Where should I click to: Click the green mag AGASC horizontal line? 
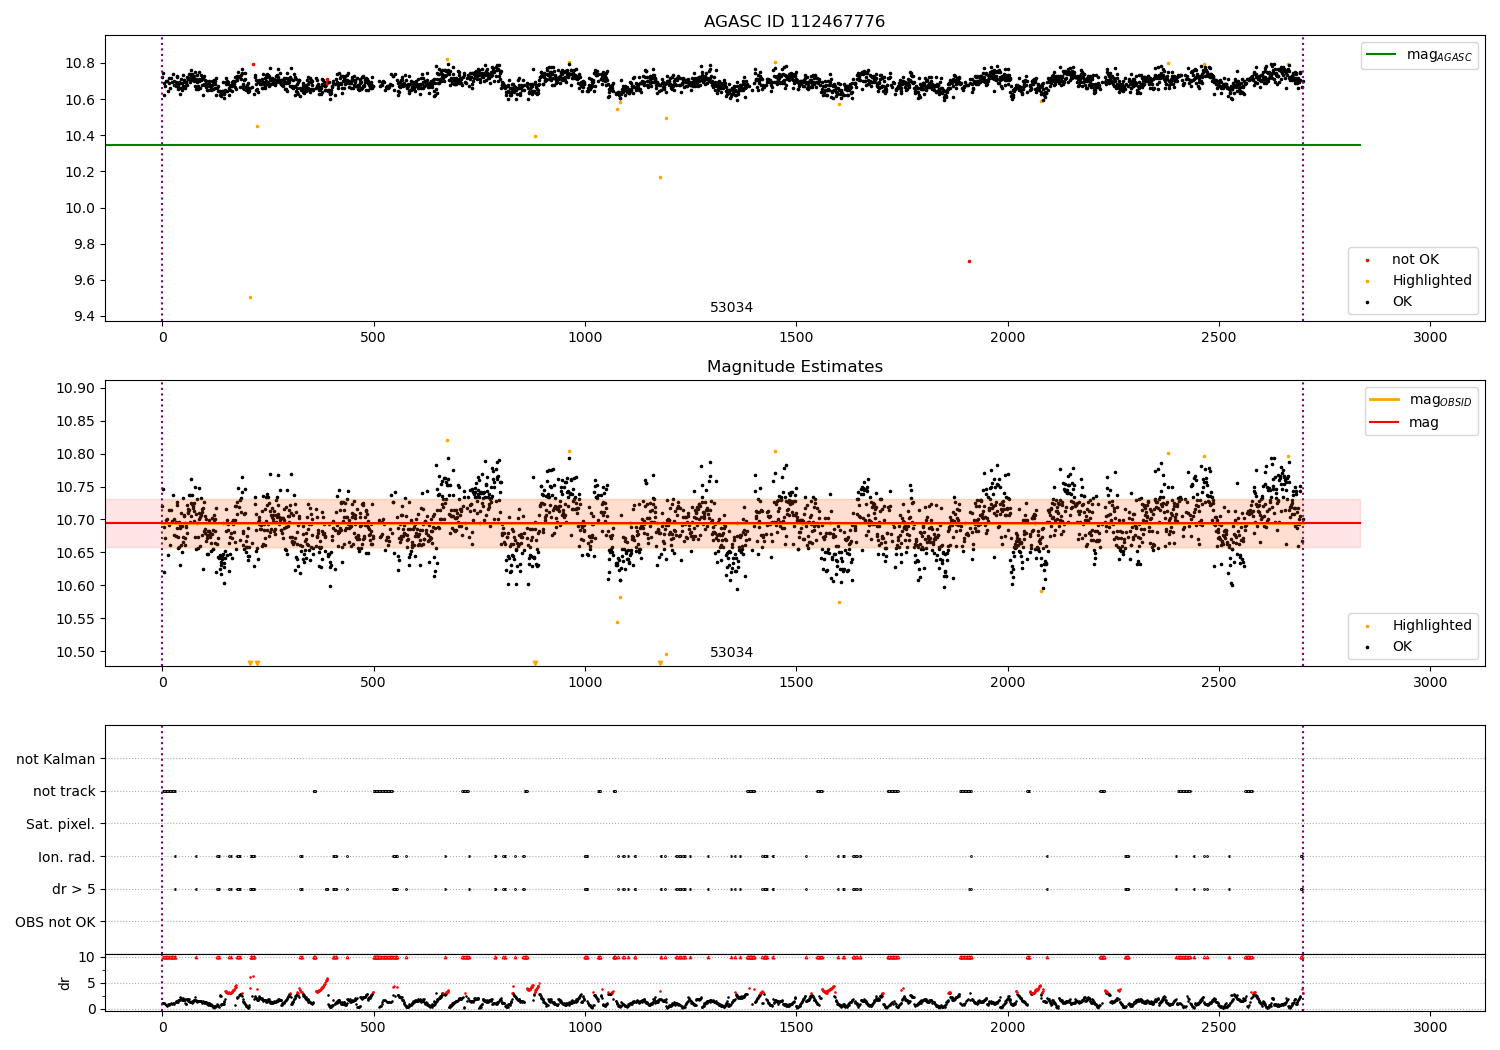coord(732,145)
